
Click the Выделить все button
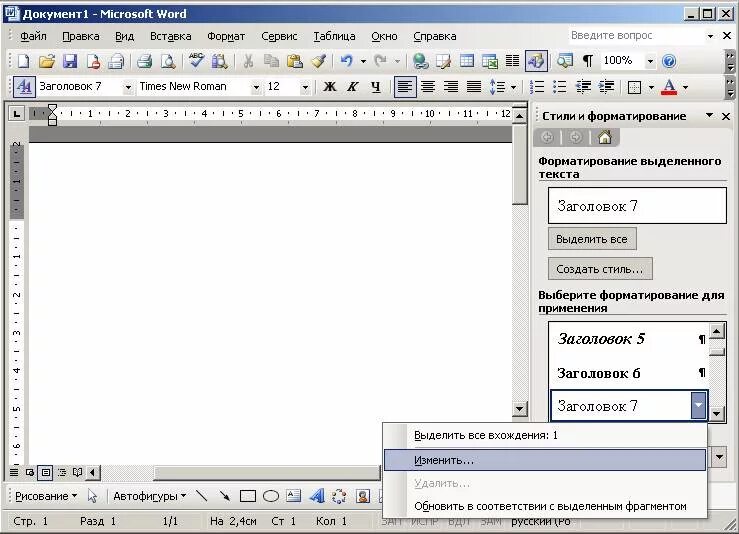point(592,239)
